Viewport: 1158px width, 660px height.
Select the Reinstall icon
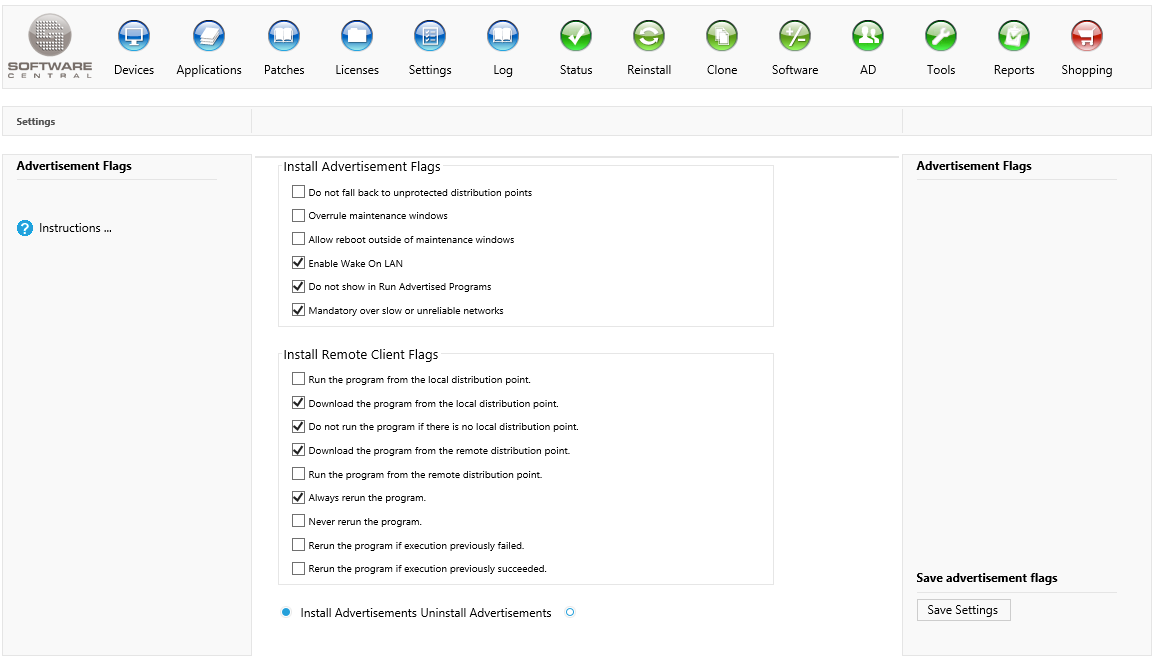point(649,37)
